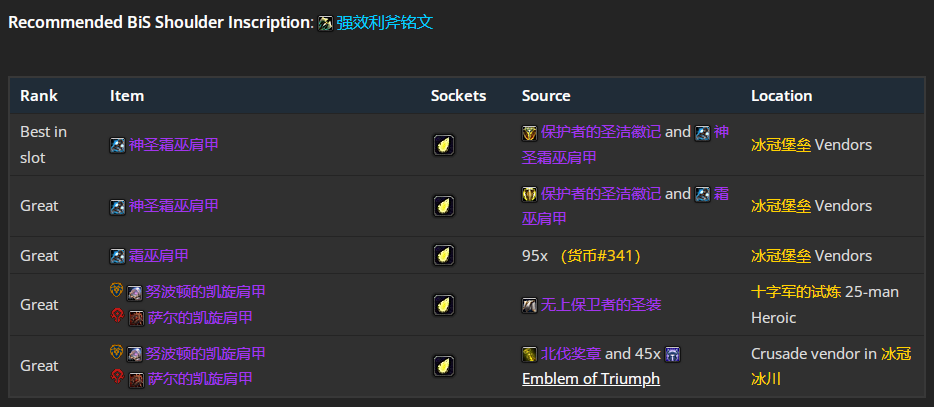This screenshot has height=407, width=934.
Task: Click the socket icon in the Best in slot row
Action: coord(444,145)
